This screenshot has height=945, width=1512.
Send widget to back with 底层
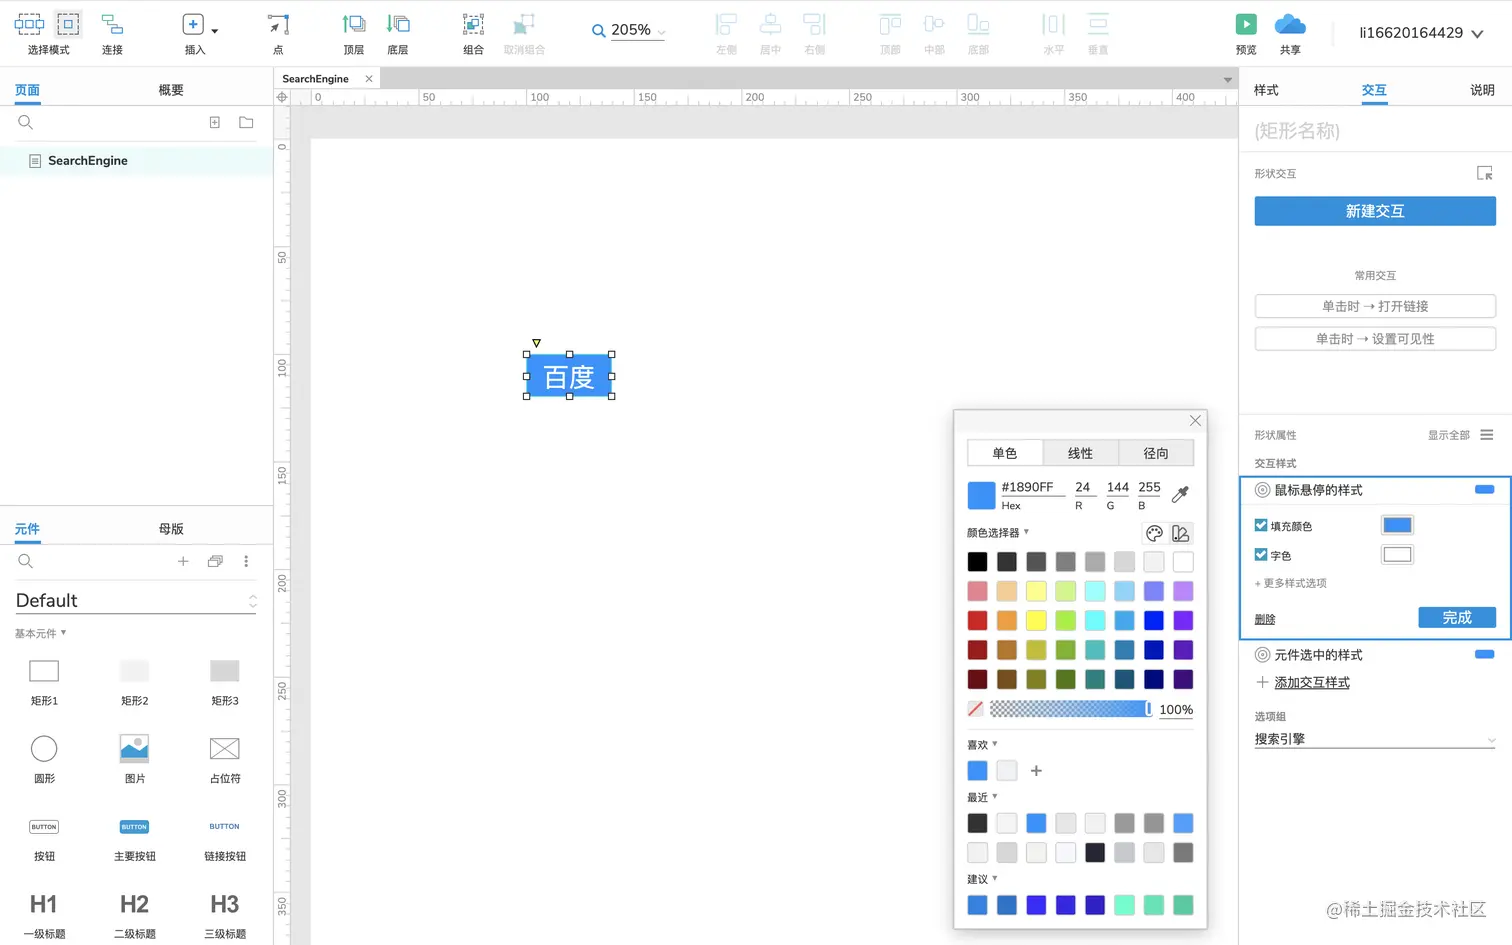click(398, 32)
